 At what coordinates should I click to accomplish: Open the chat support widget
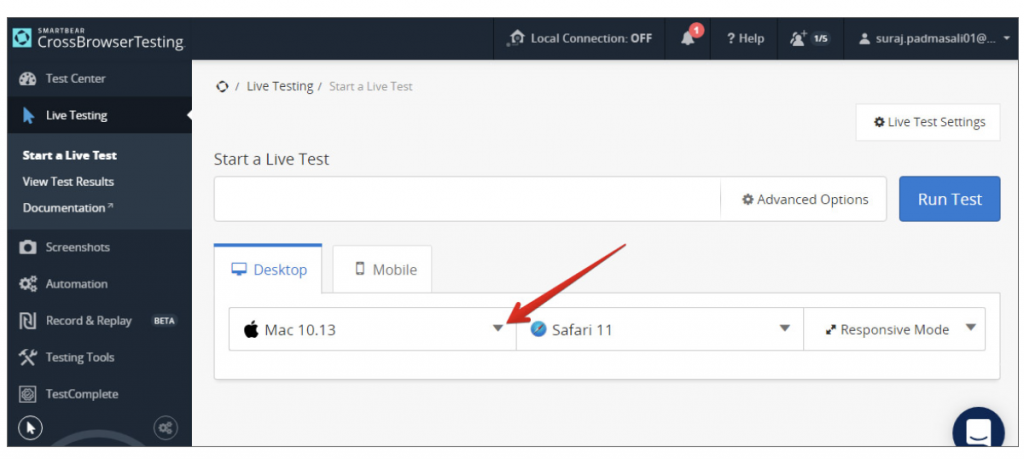tap(978, 430)
